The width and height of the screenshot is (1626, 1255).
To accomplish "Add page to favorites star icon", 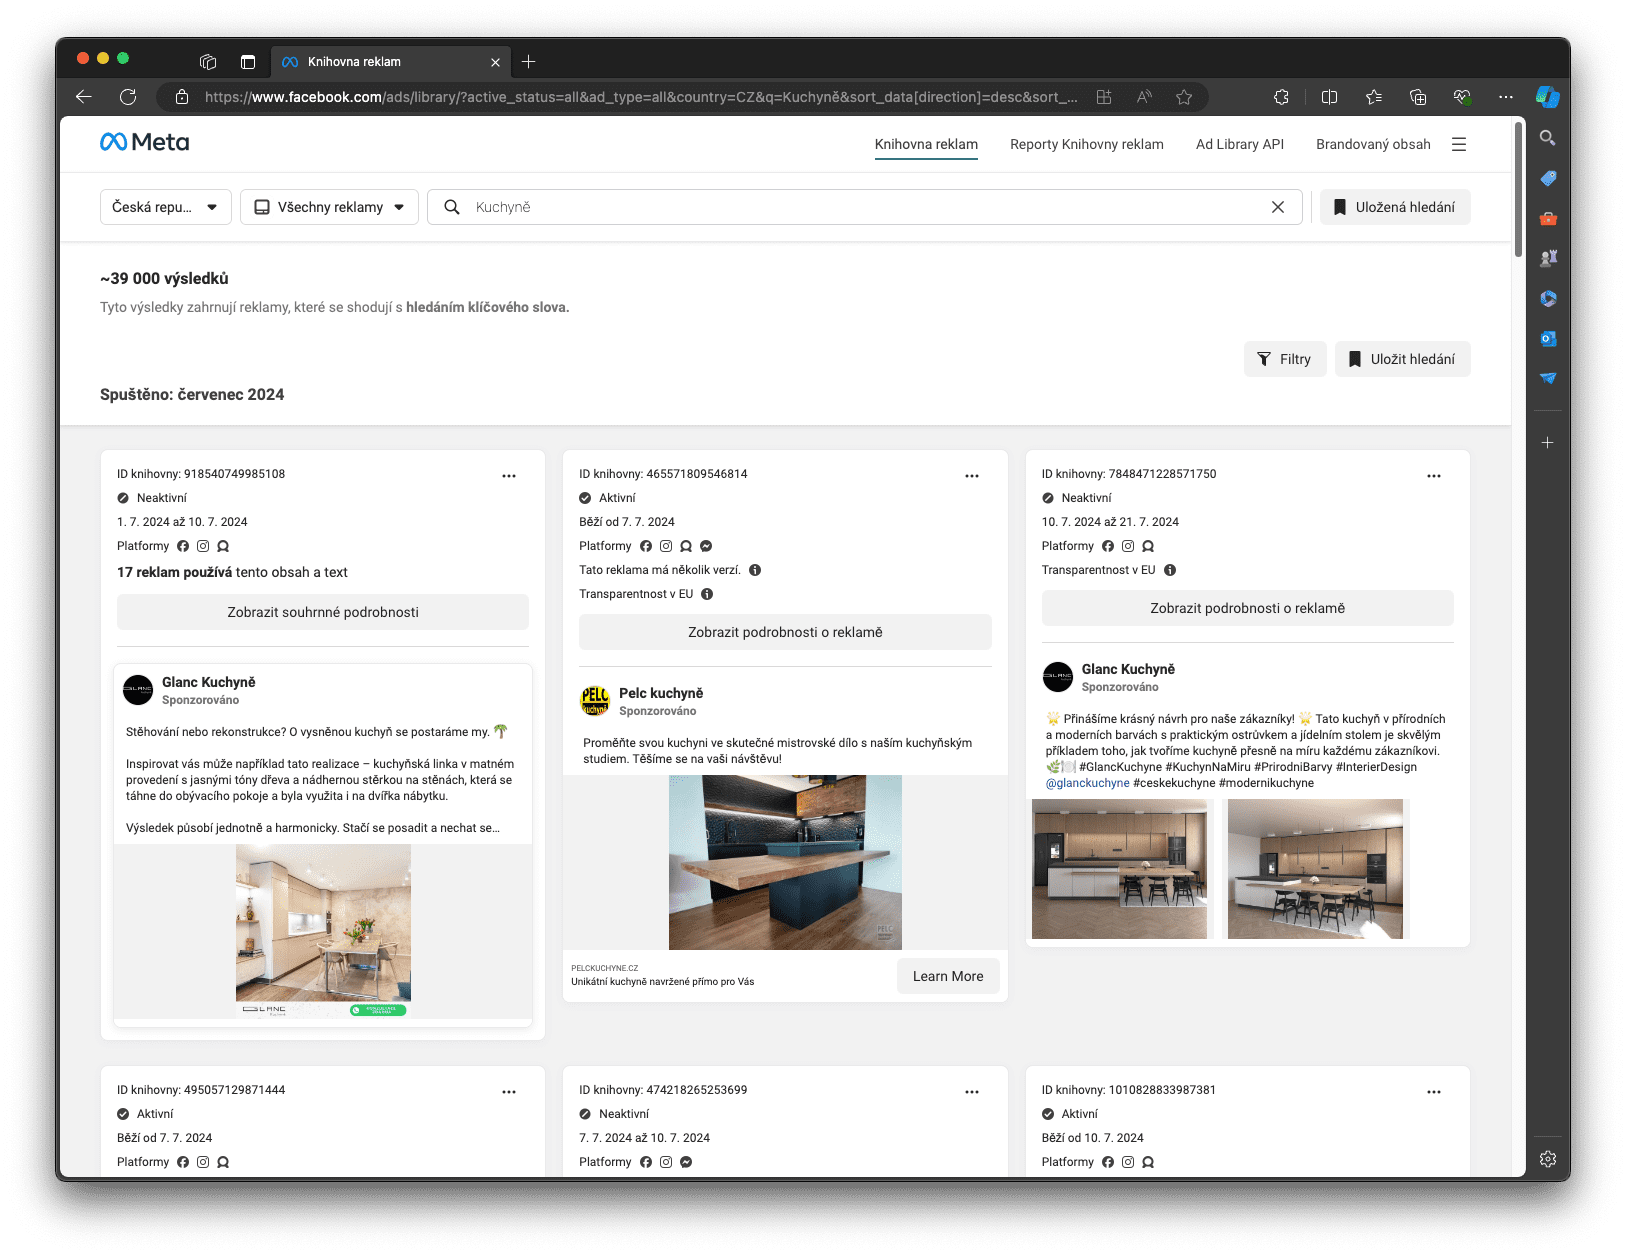I will pos(1184,97).
